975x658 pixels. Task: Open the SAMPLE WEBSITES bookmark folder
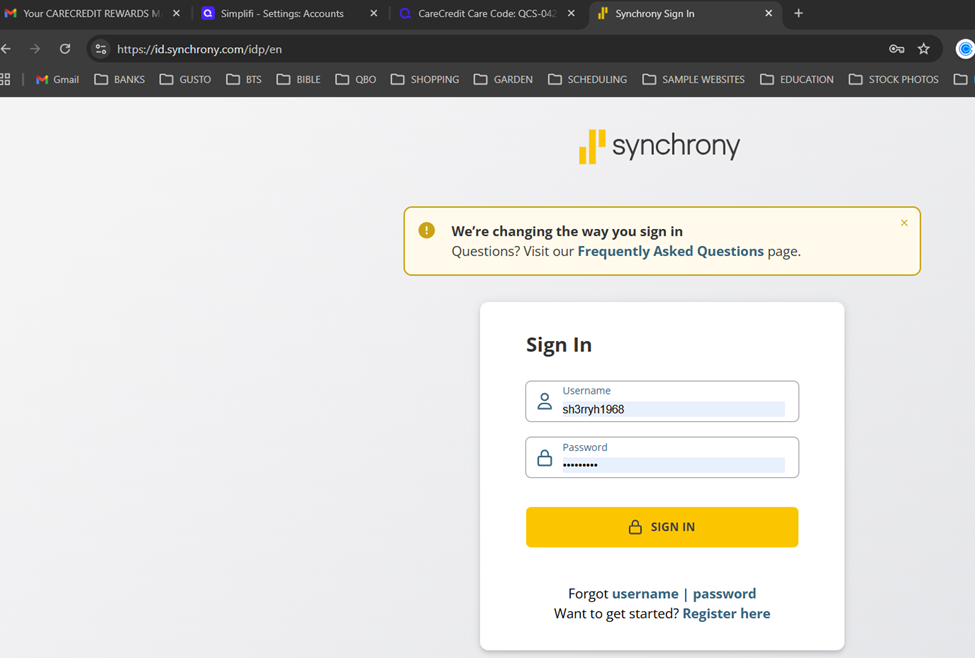coord(693,79)
